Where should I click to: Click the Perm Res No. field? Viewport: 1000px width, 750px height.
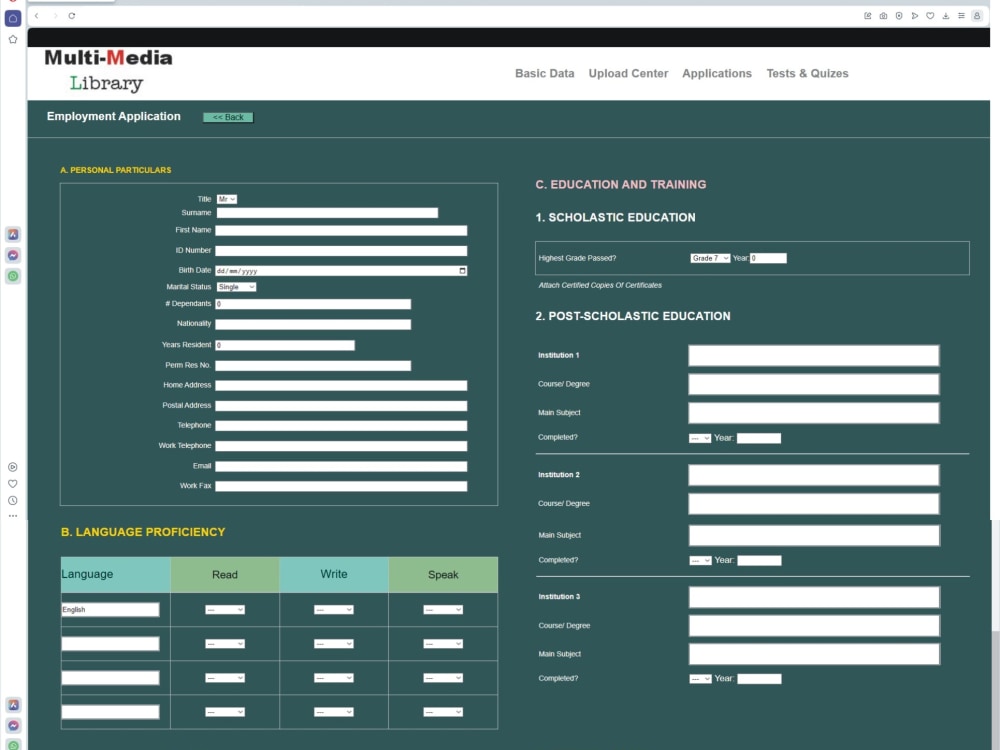[x=313, y=365]
